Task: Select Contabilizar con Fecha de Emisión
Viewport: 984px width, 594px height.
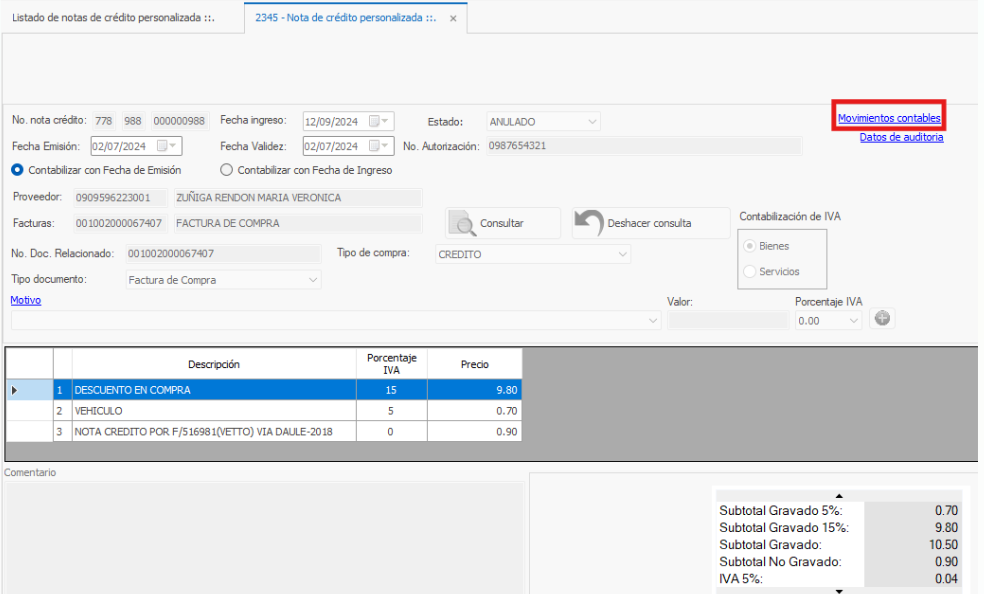Action: (17, 170)
